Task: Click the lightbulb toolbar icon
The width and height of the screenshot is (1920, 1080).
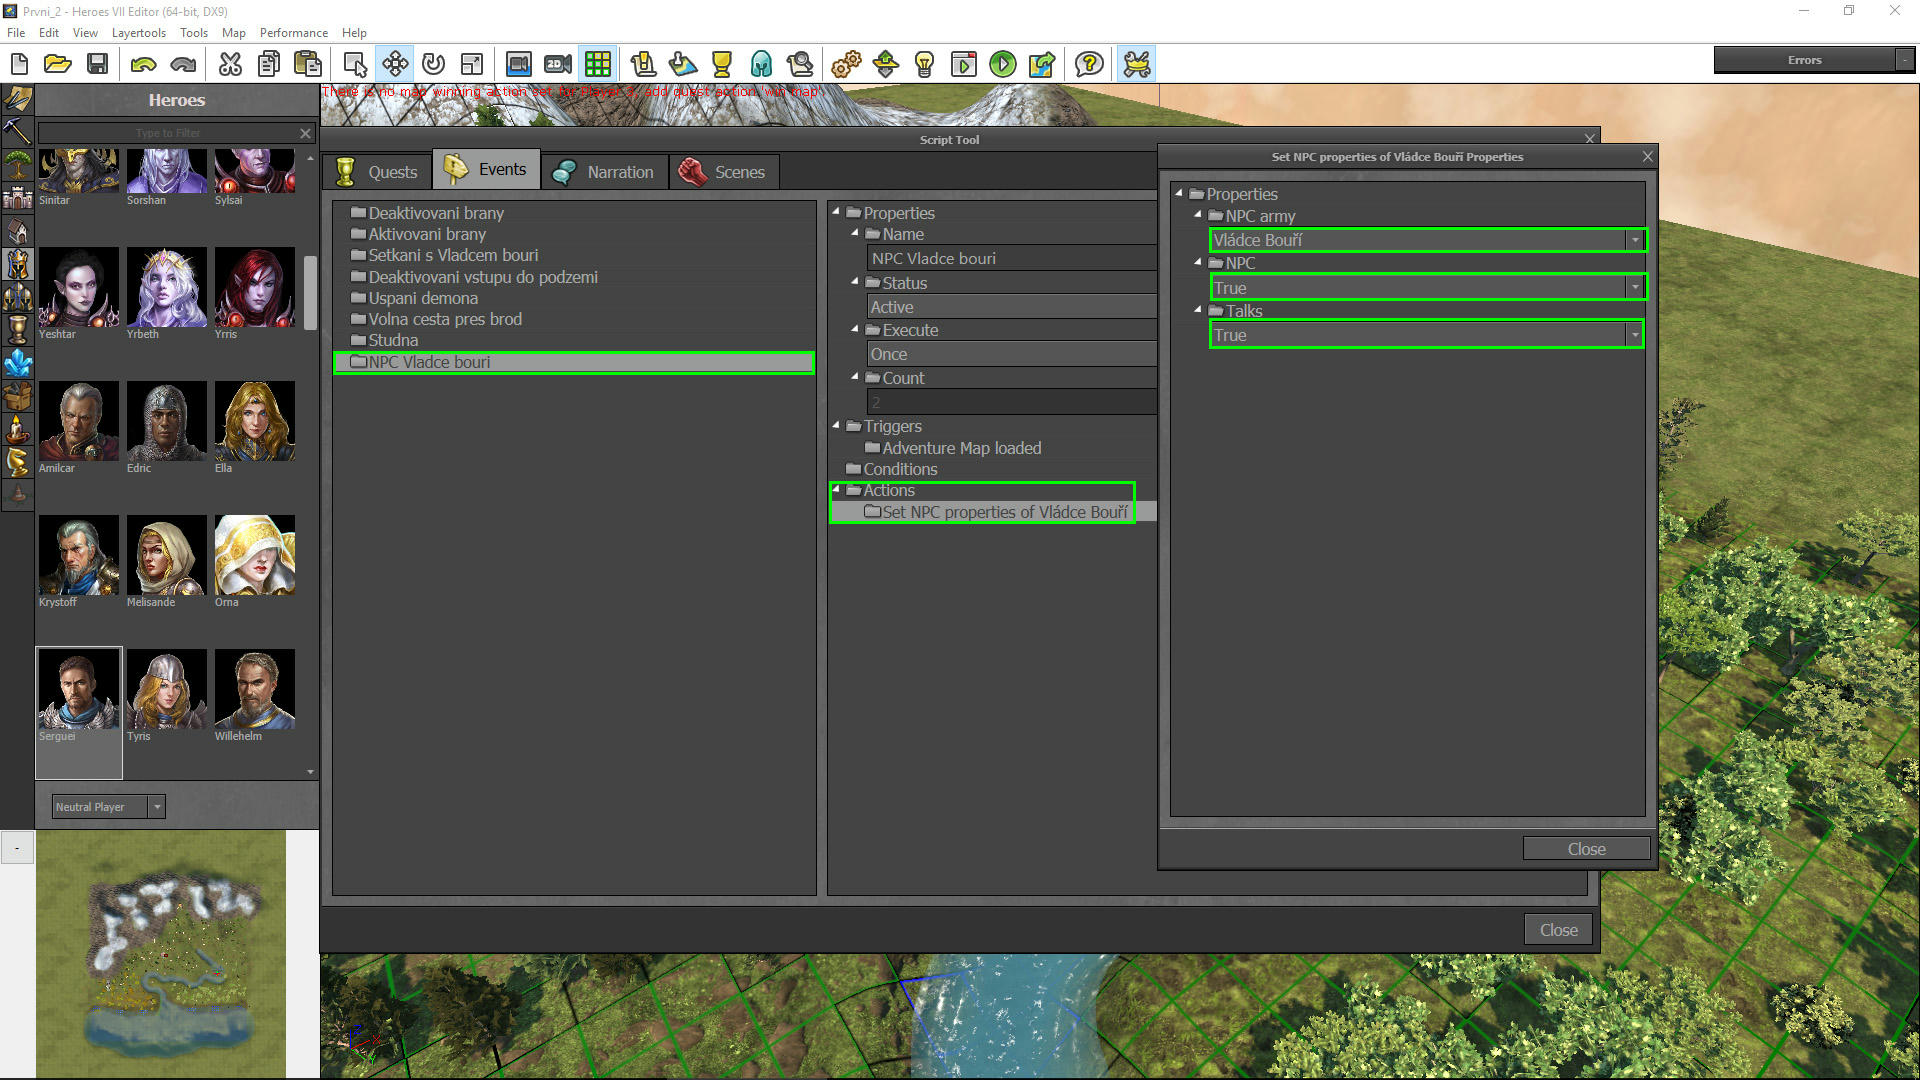Action: (924, 65)
